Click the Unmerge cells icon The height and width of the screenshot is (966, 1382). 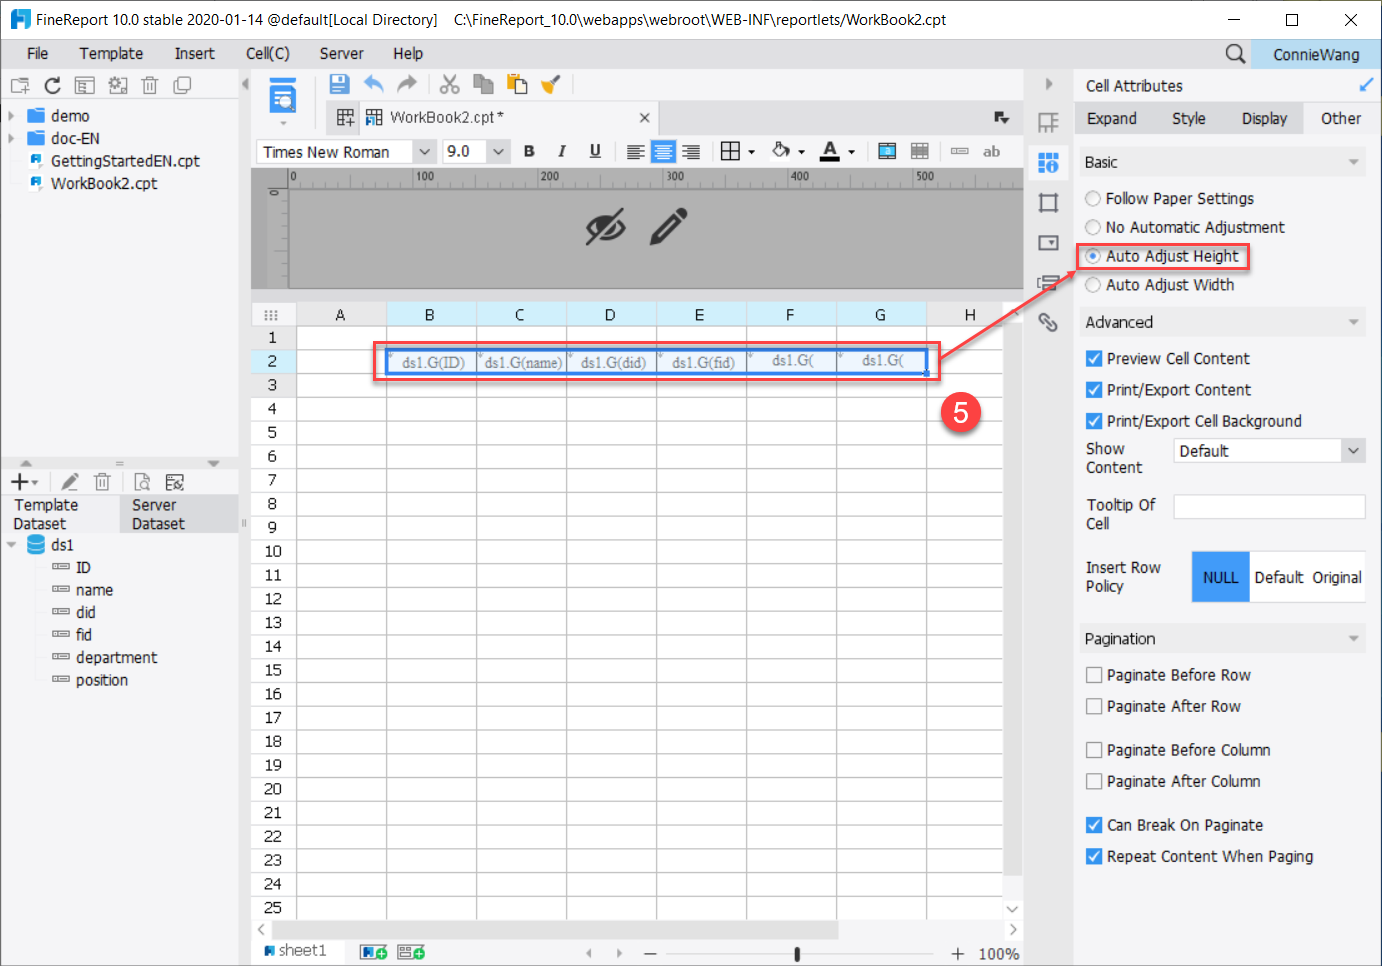(x=920, y=151)
